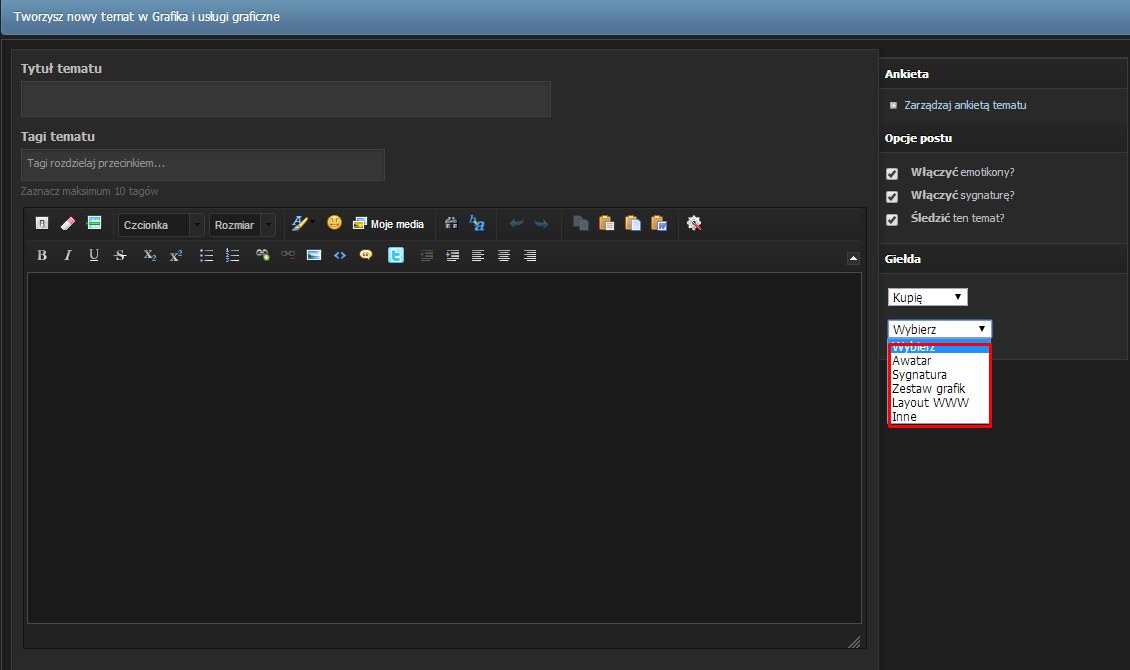Toggle Włączyć emotikony checkbox
1130x670 pixels.
click(892, 174)
